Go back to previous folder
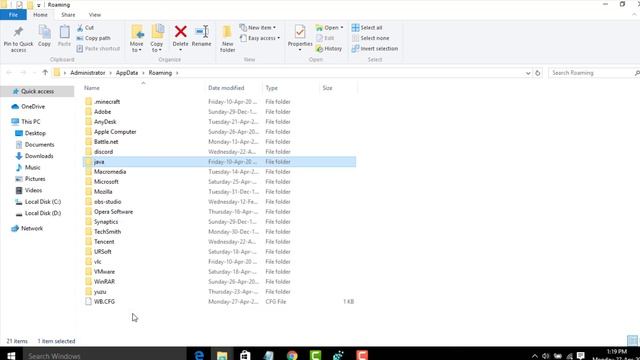The image size is (640, 360). point(9,73)
